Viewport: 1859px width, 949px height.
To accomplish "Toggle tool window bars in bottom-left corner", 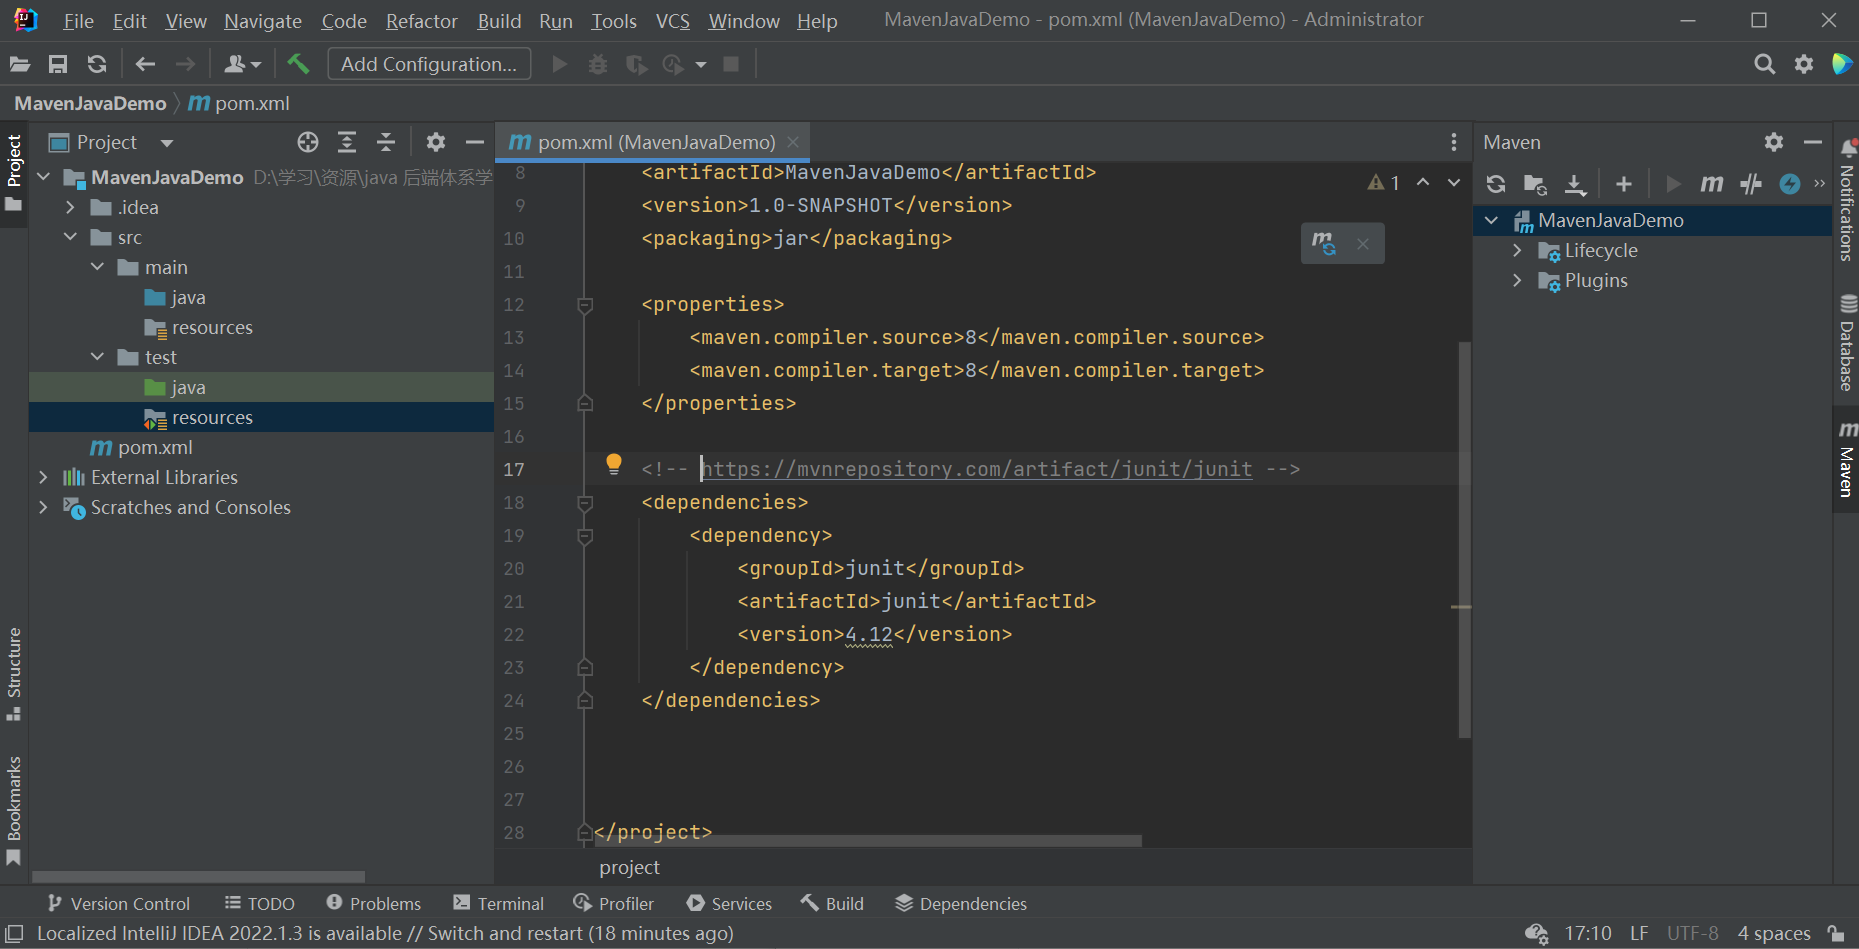I will tap(14, 933).
